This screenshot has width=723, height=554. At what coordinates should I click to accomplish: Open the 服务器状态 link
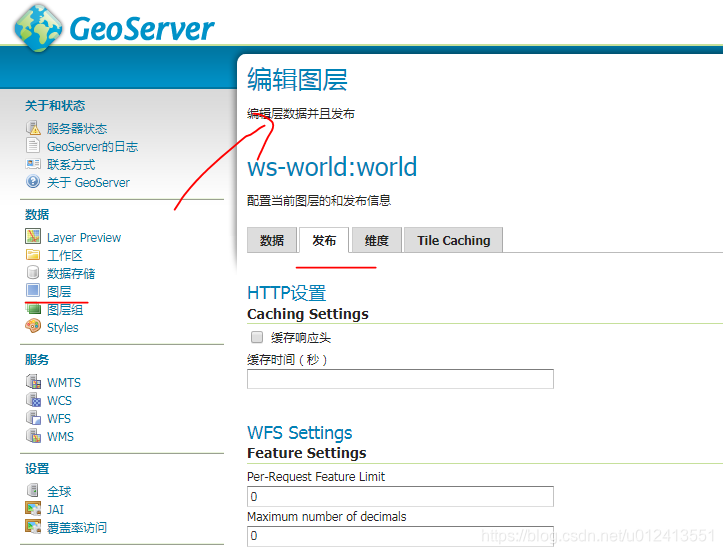[x=77, y=129]
